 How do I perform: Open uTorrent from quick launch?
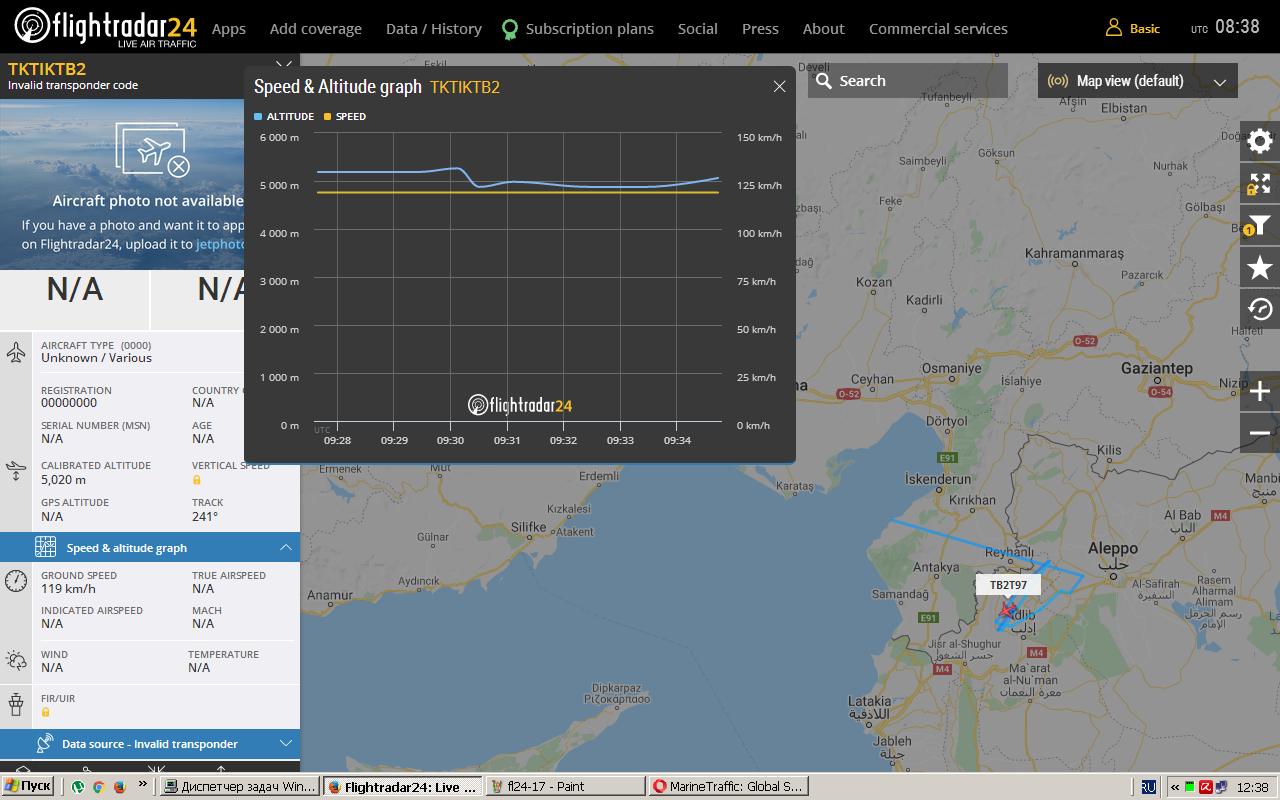(78, 787)
